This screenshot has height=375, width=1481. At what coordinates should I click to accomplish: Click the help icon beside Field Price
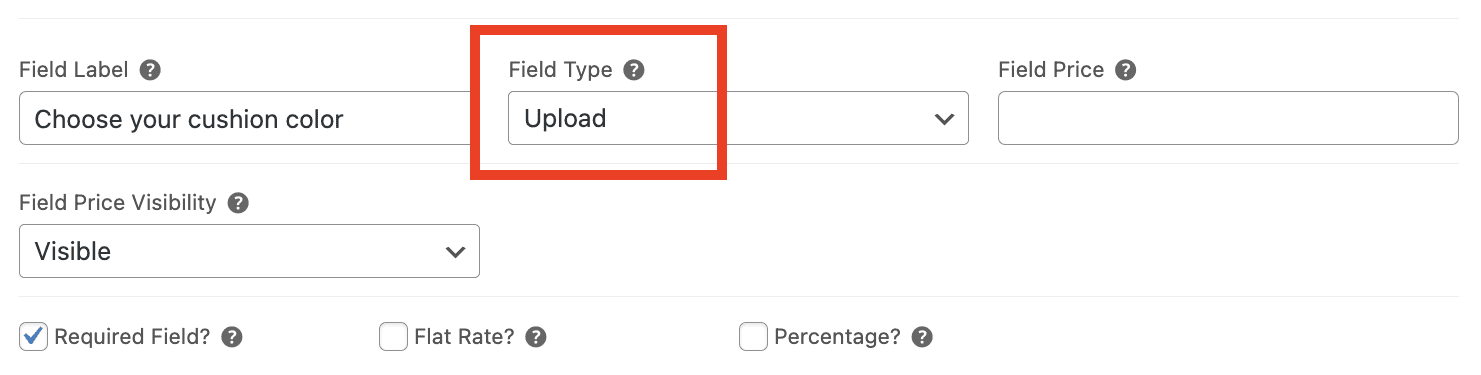coord(1126,70)
